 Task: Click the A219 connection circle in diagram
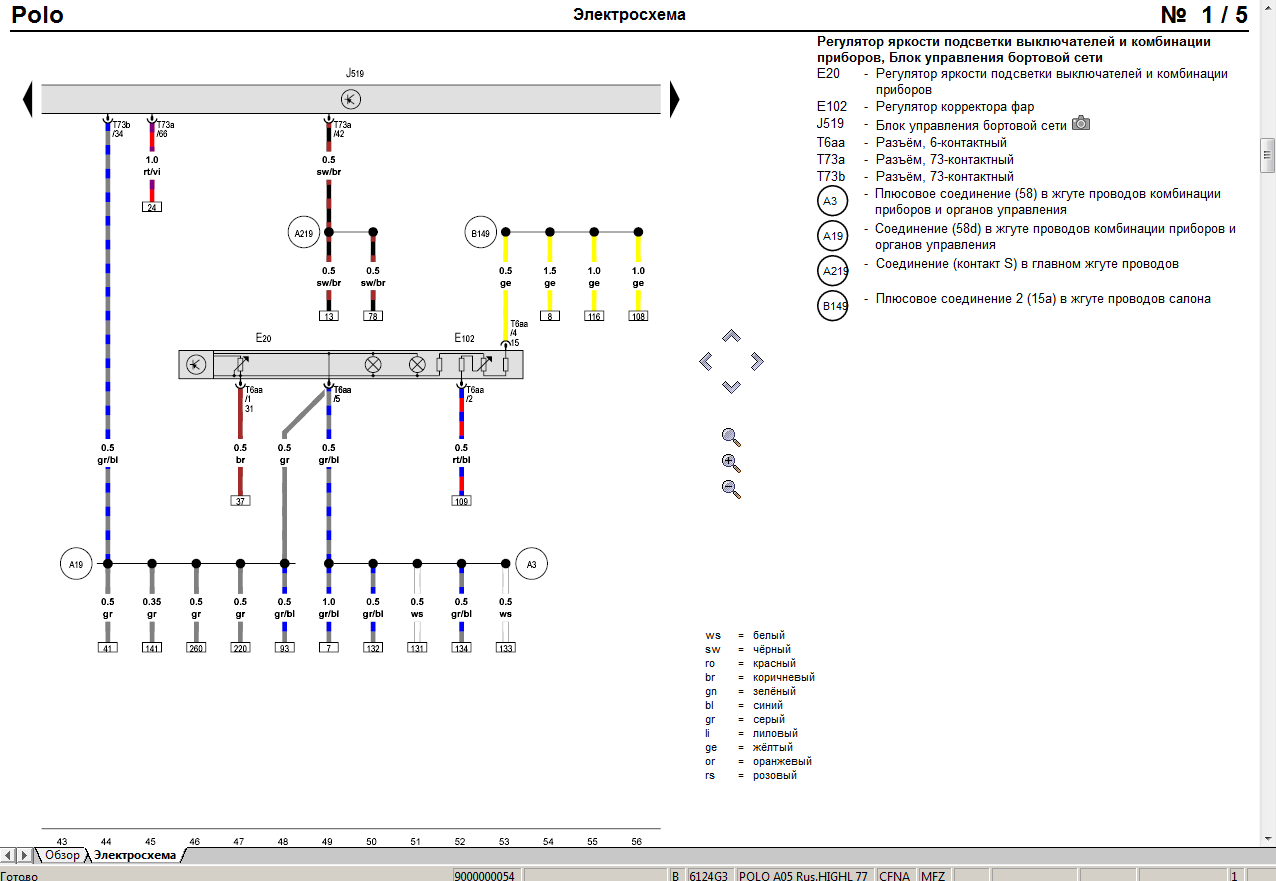pos(303,235)
